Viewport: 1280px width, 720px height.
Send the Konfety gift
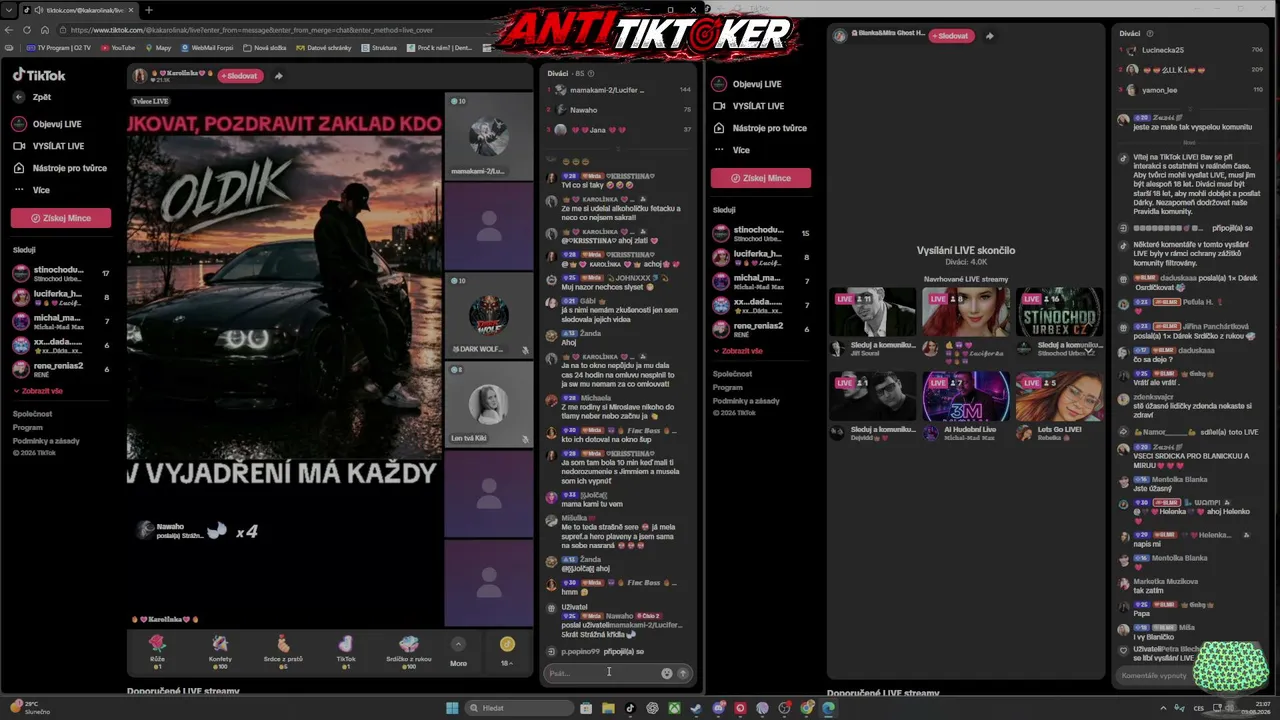tap(220, 650)
